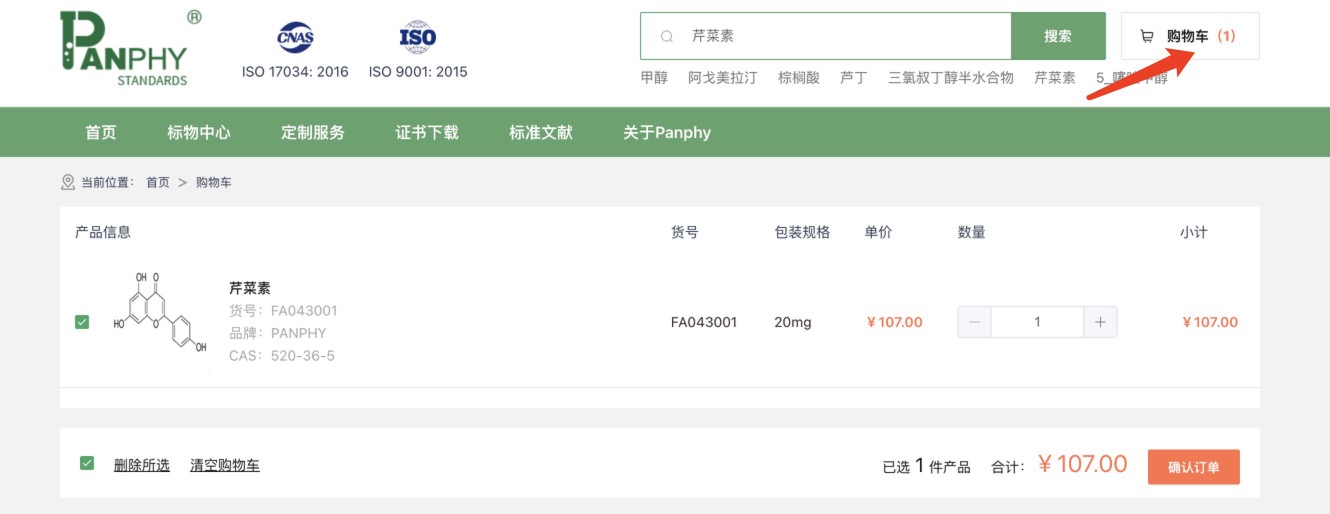
Task: Click the magnifier icon in search box
Action: [x=667, y=36]
